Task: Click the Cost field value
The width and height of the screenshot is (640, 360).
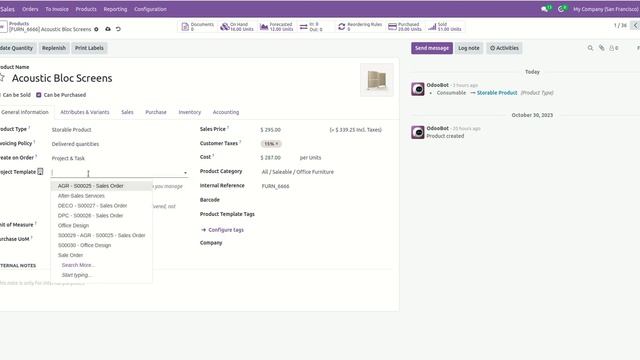Action: (x=271, y=158)
